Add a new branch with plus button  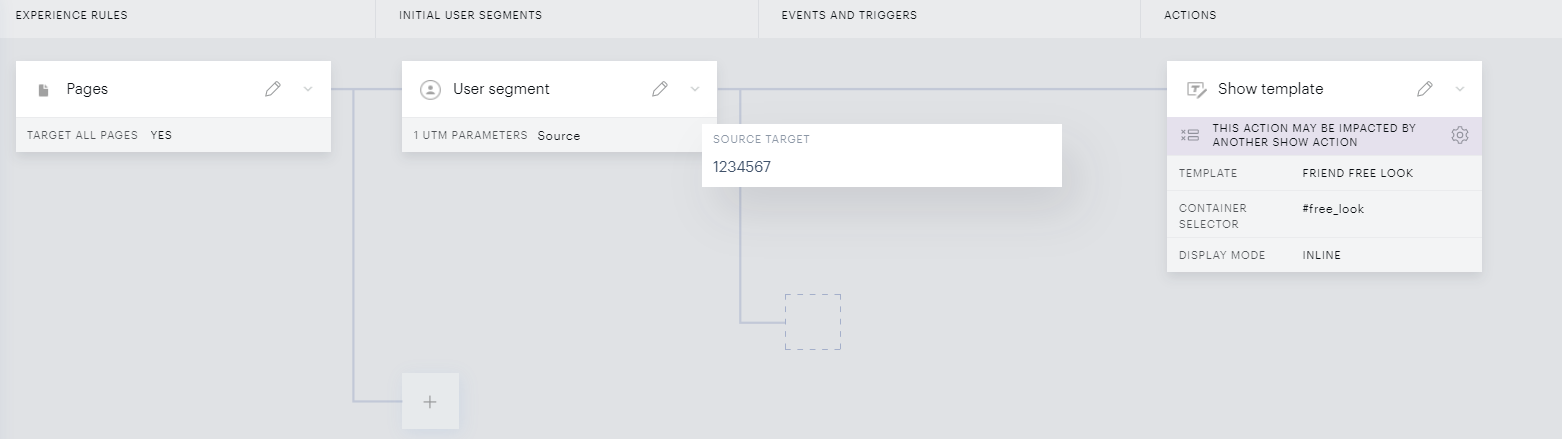click(430, 401)
